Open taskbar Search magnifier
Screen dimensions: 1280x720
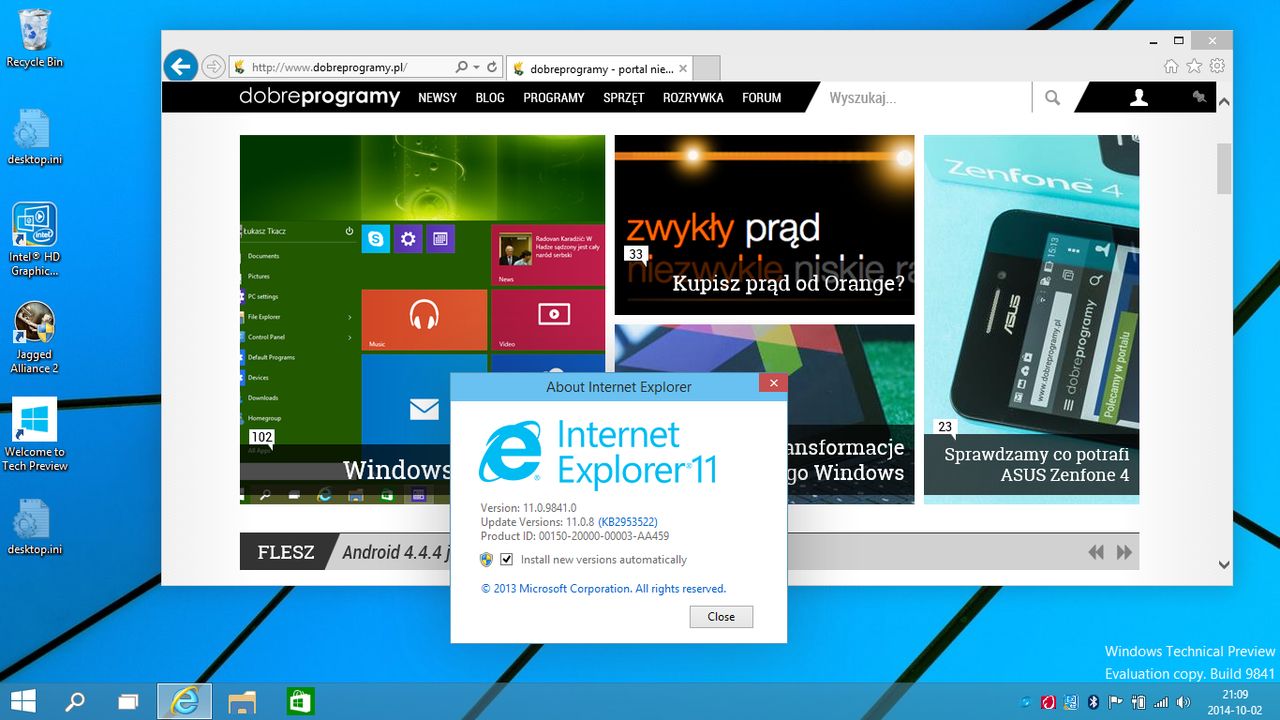[x=75, y=701]
